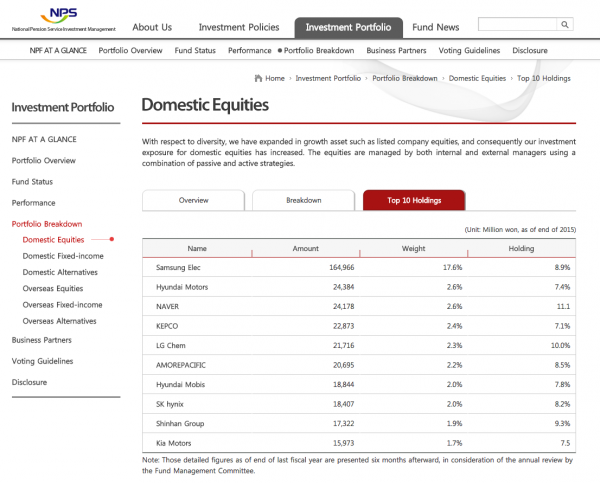The height and width of the screenshot is (483, 600).
Task: Open Overseas Alternatives in sidebar
Action: point(59,321)
